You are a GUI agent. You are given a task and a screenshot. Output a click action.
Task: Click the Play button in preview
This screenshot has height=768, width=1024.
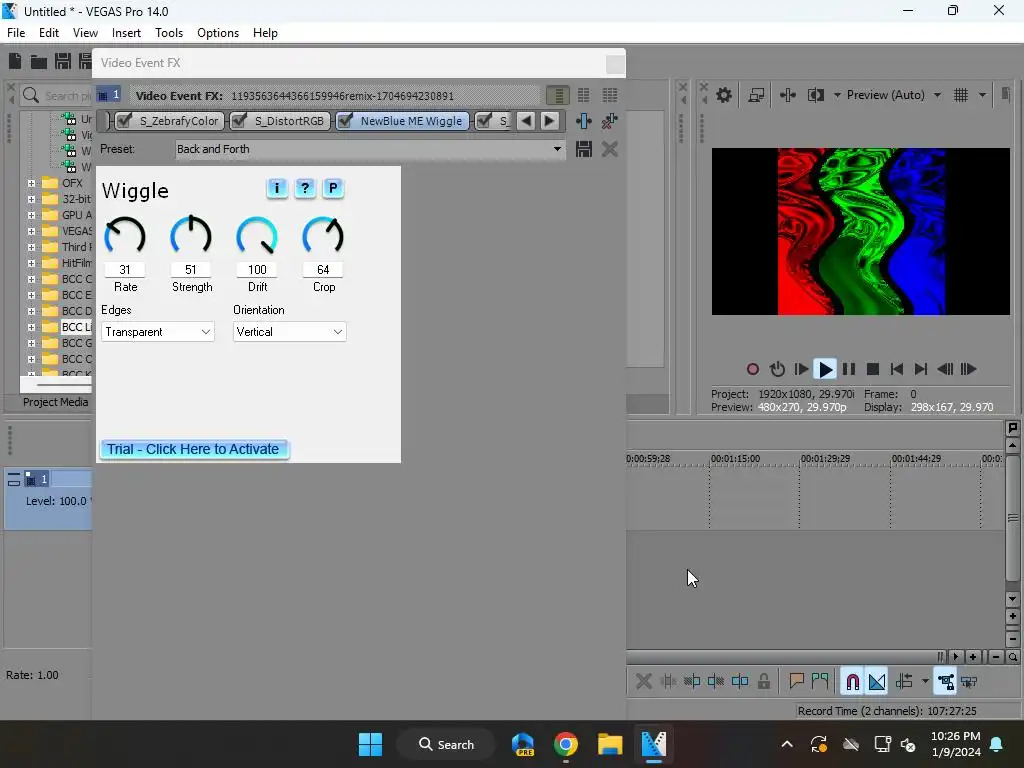click(825, 370)
